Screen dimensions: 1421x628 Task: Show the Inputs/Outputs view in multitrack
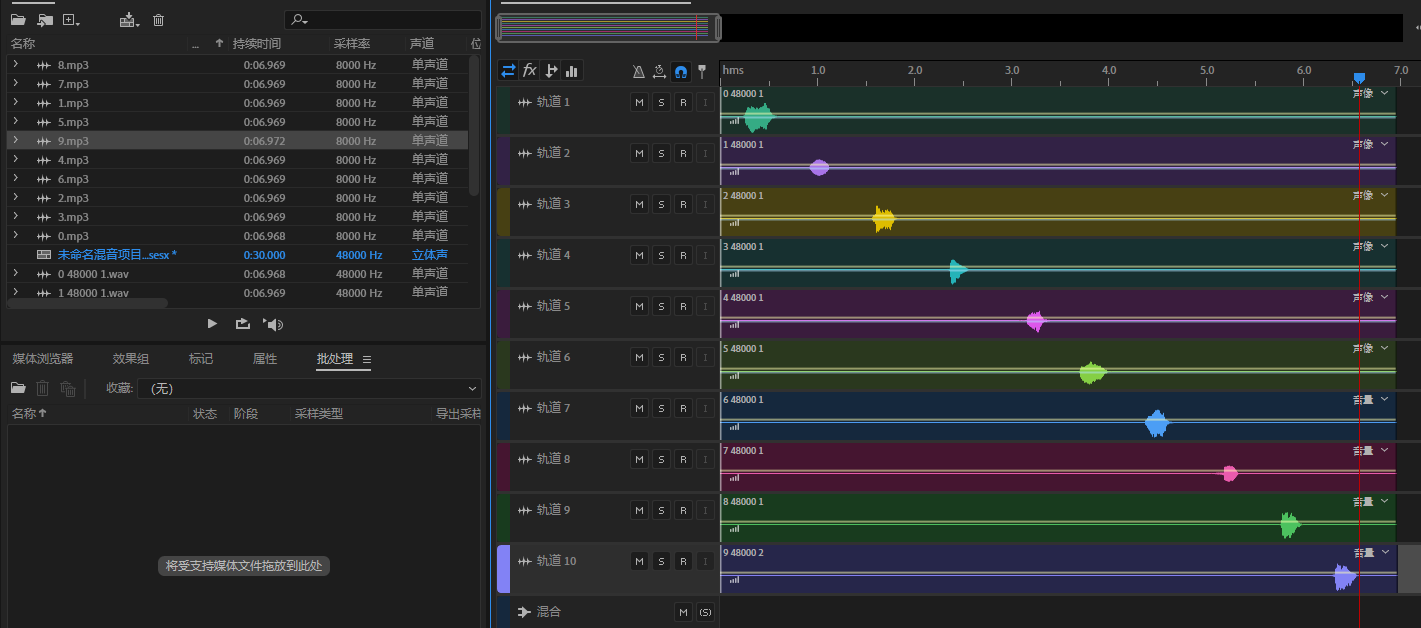(508, 71)
